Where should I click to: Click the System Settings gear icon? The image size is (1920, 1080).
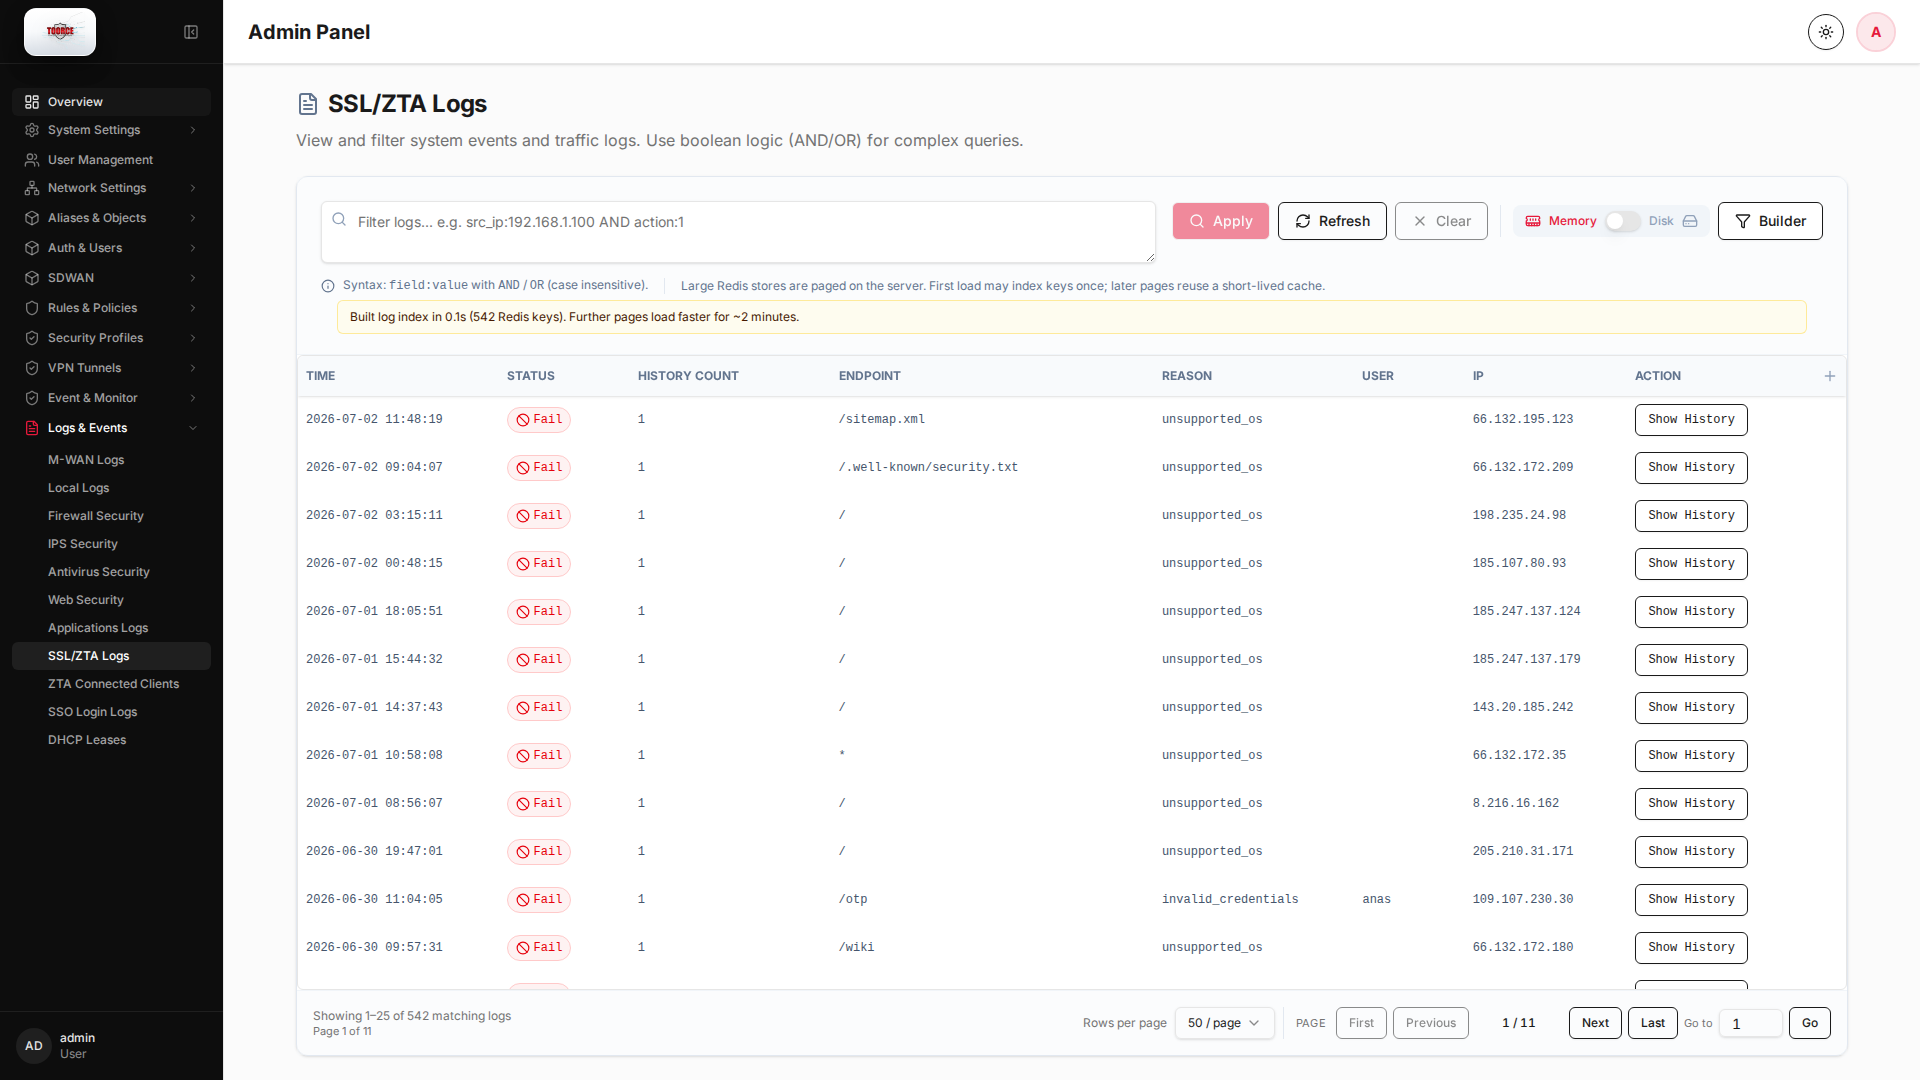coord(32,130)
